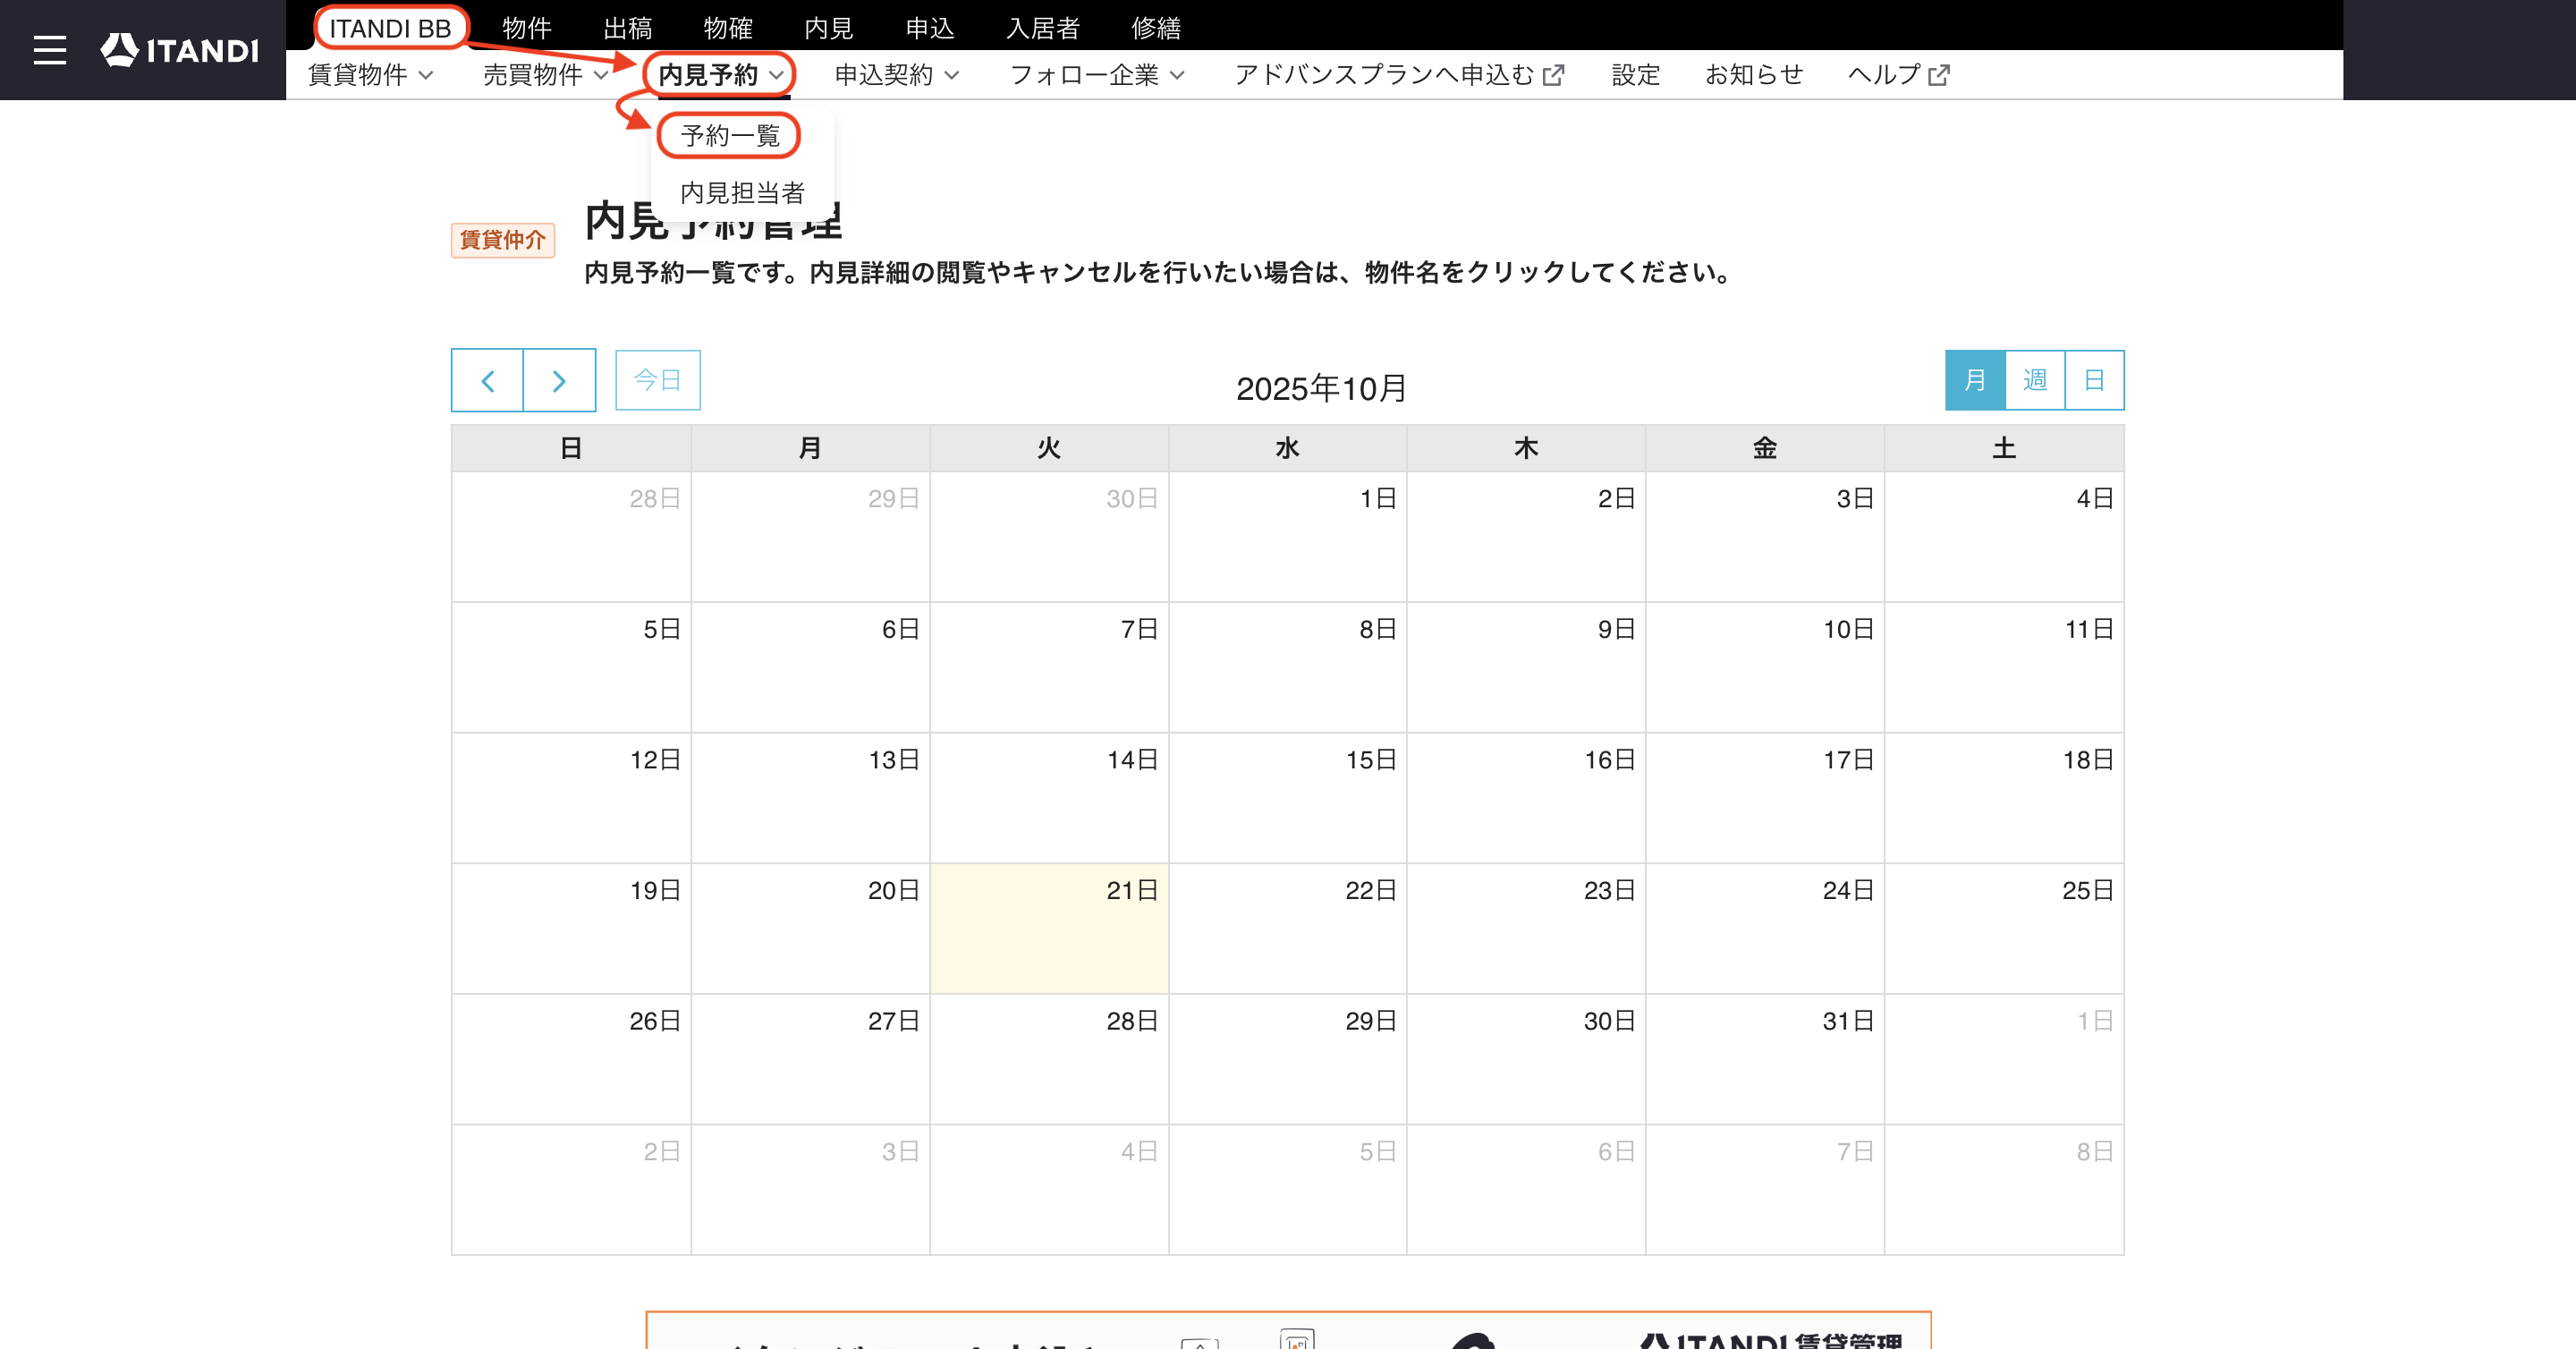2576x1349 pixels.
Task: Select the 15日 calendar cell
Action: pyautogui.click(x=1287, y=798)
